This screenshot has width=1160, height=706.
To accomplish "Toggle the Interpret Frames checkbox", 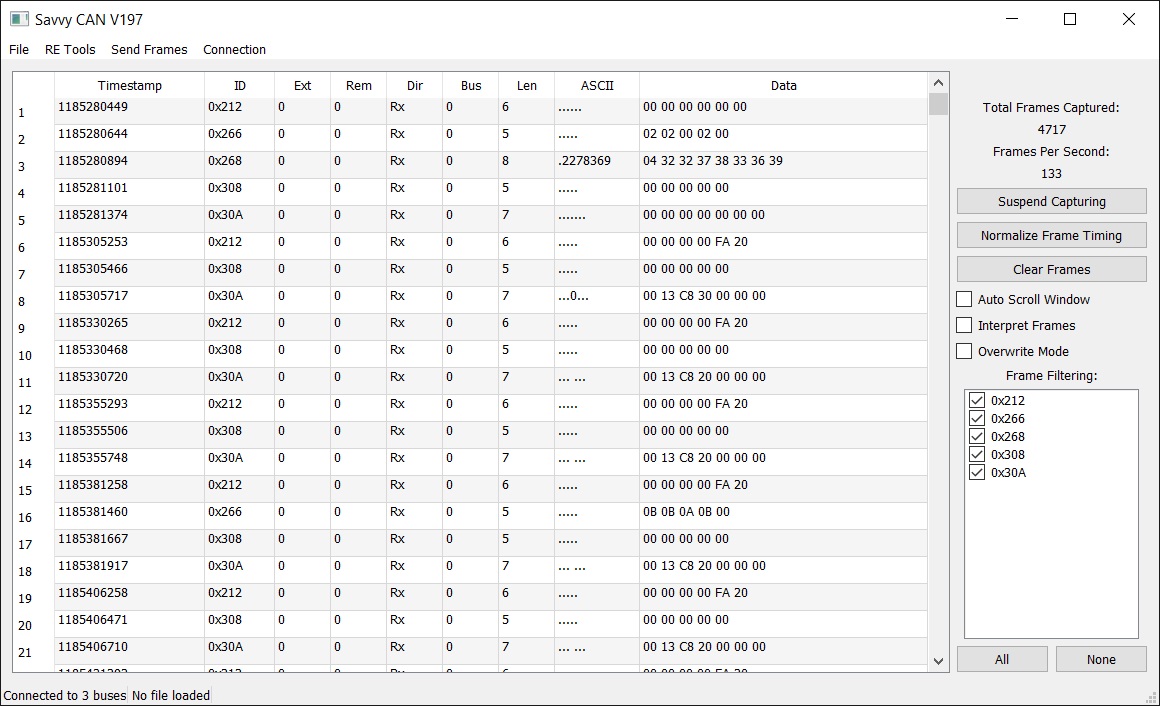I will click(x=965, y=325).
